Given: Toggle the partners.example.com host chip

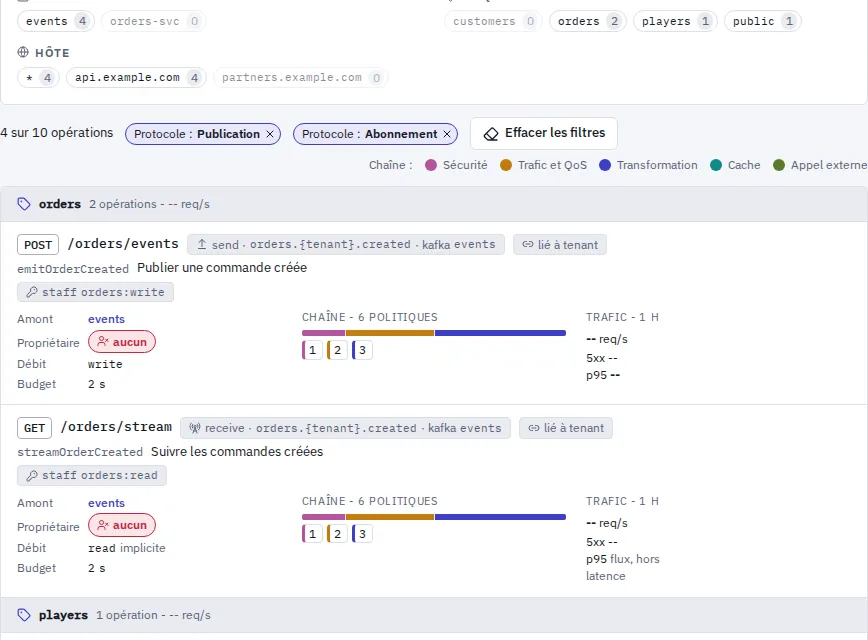Looking at the screenshot, I should (x=301, y=78).
